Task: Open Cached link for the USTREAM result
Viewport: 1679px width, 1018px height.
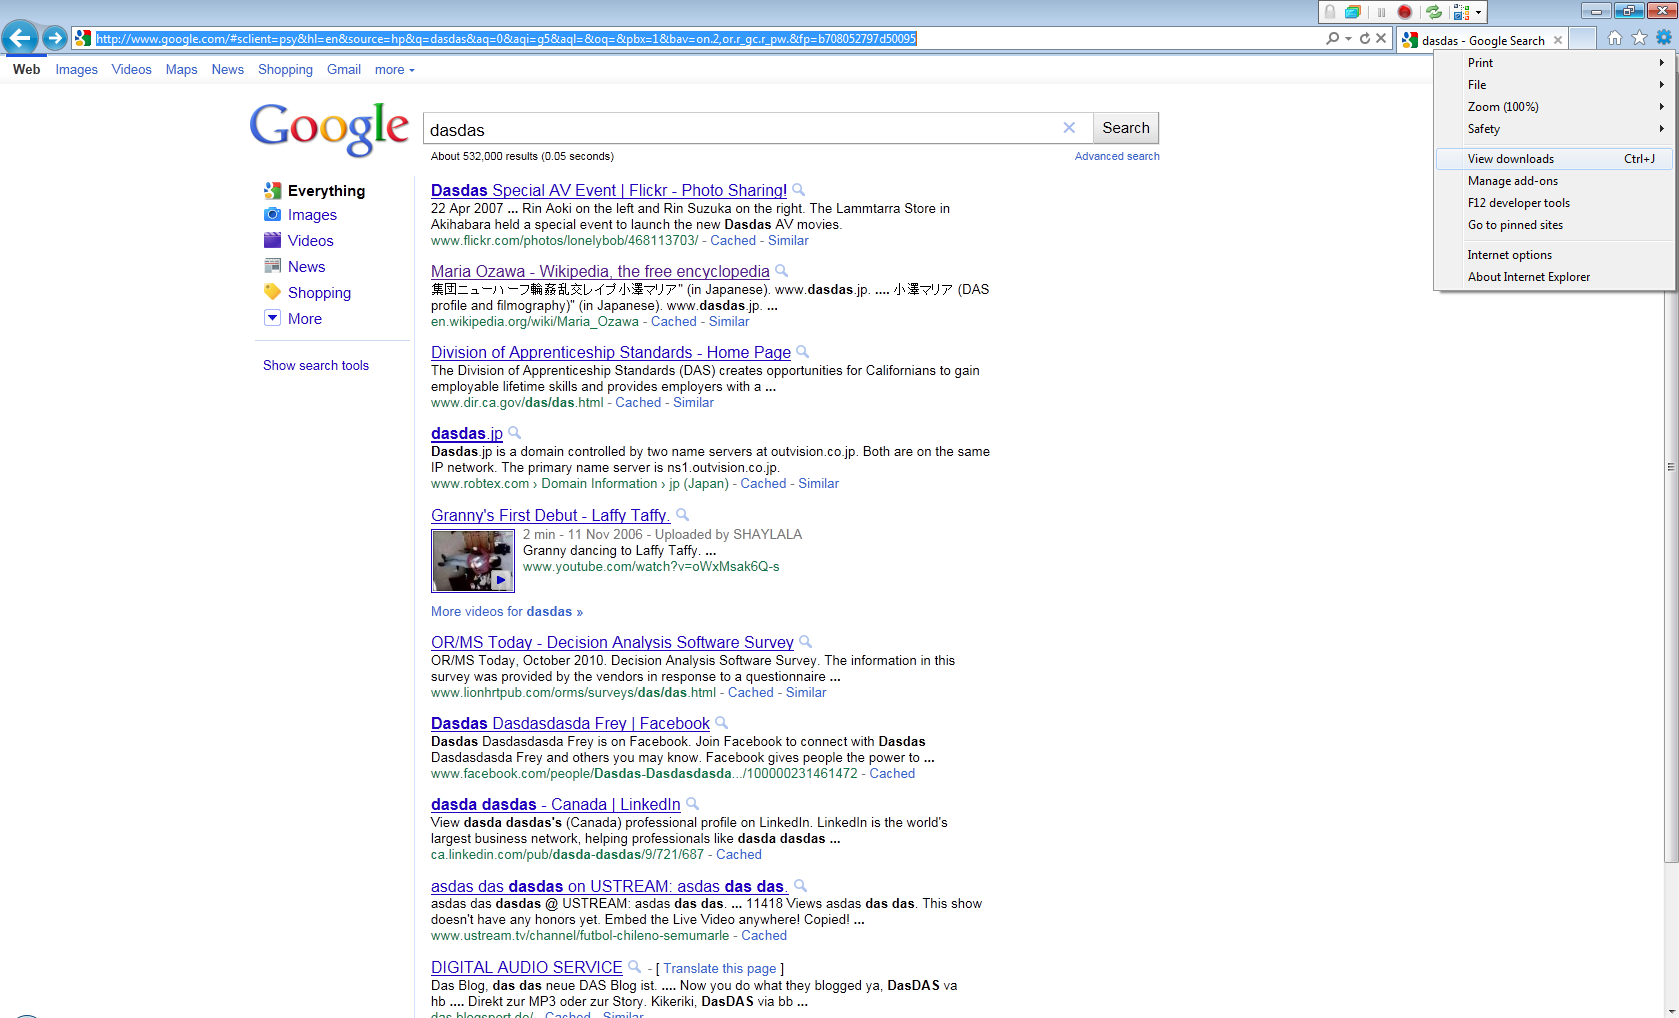Action: (764, 936)
